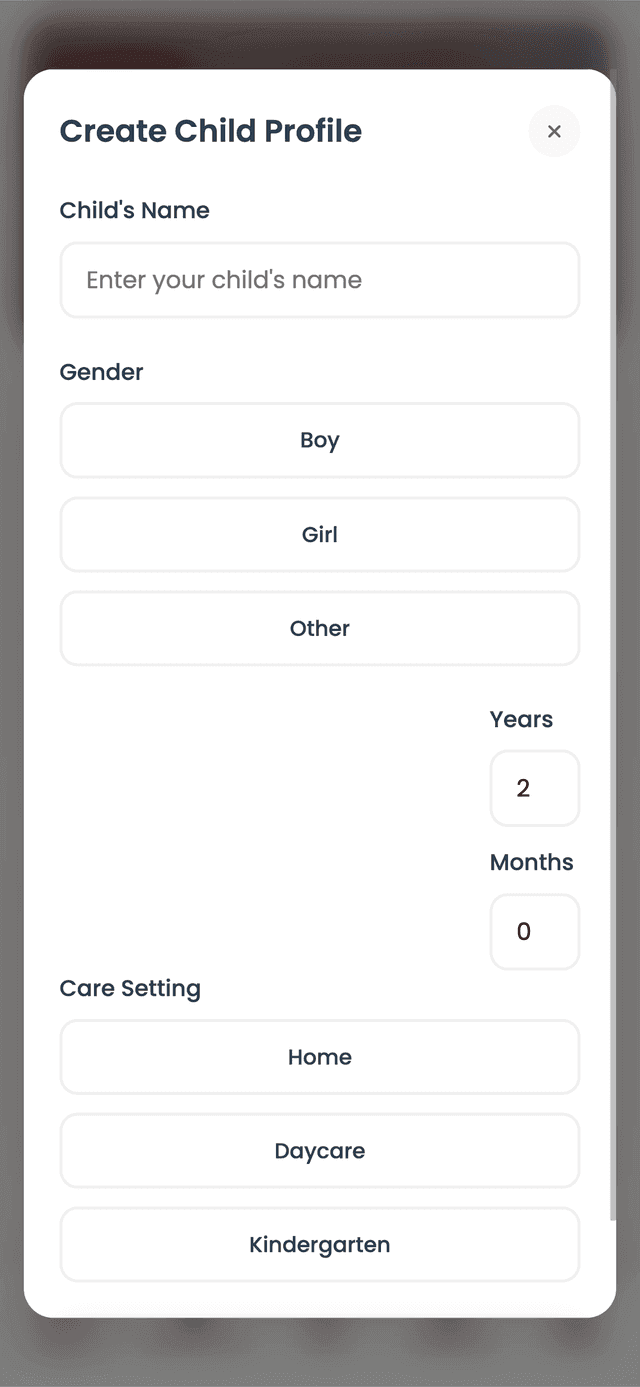Choose Daycare as the care setting
640x1387 pixels.
click(319, 1150)
